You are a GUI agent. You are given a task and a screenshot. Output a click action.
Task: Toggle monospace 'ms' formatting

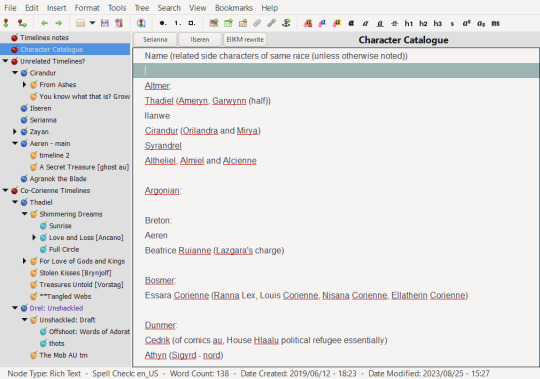click(x=496, y=23)
